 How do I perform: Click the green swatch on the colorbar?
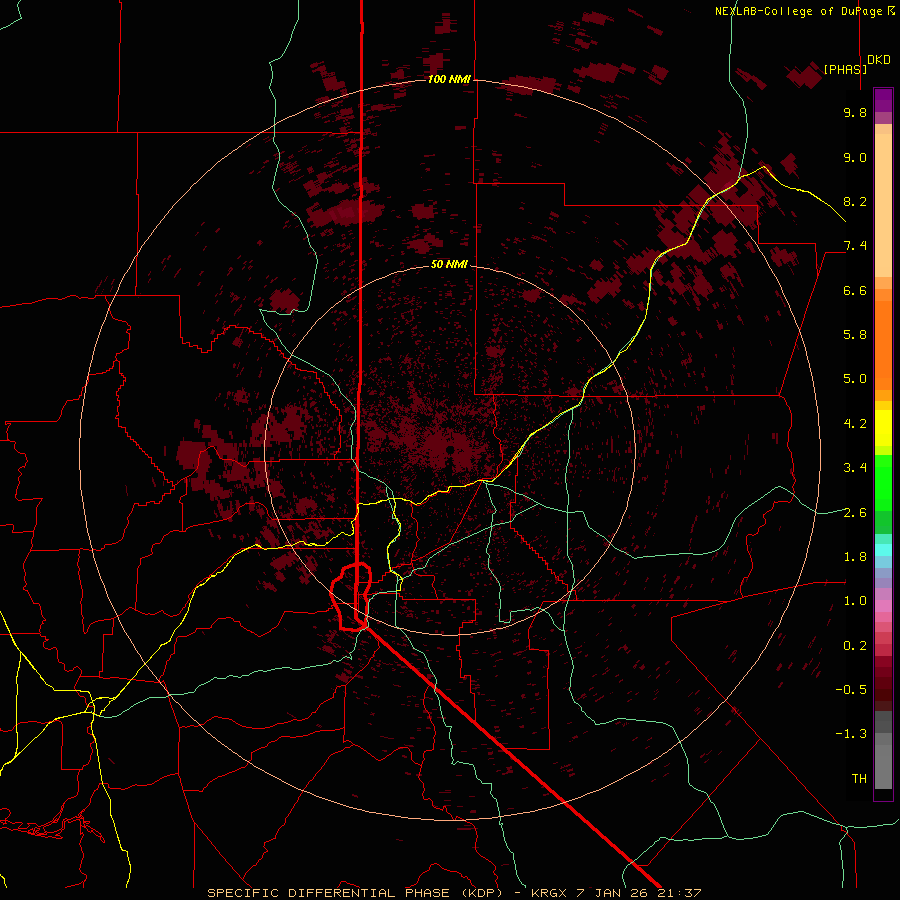point(883,482)
